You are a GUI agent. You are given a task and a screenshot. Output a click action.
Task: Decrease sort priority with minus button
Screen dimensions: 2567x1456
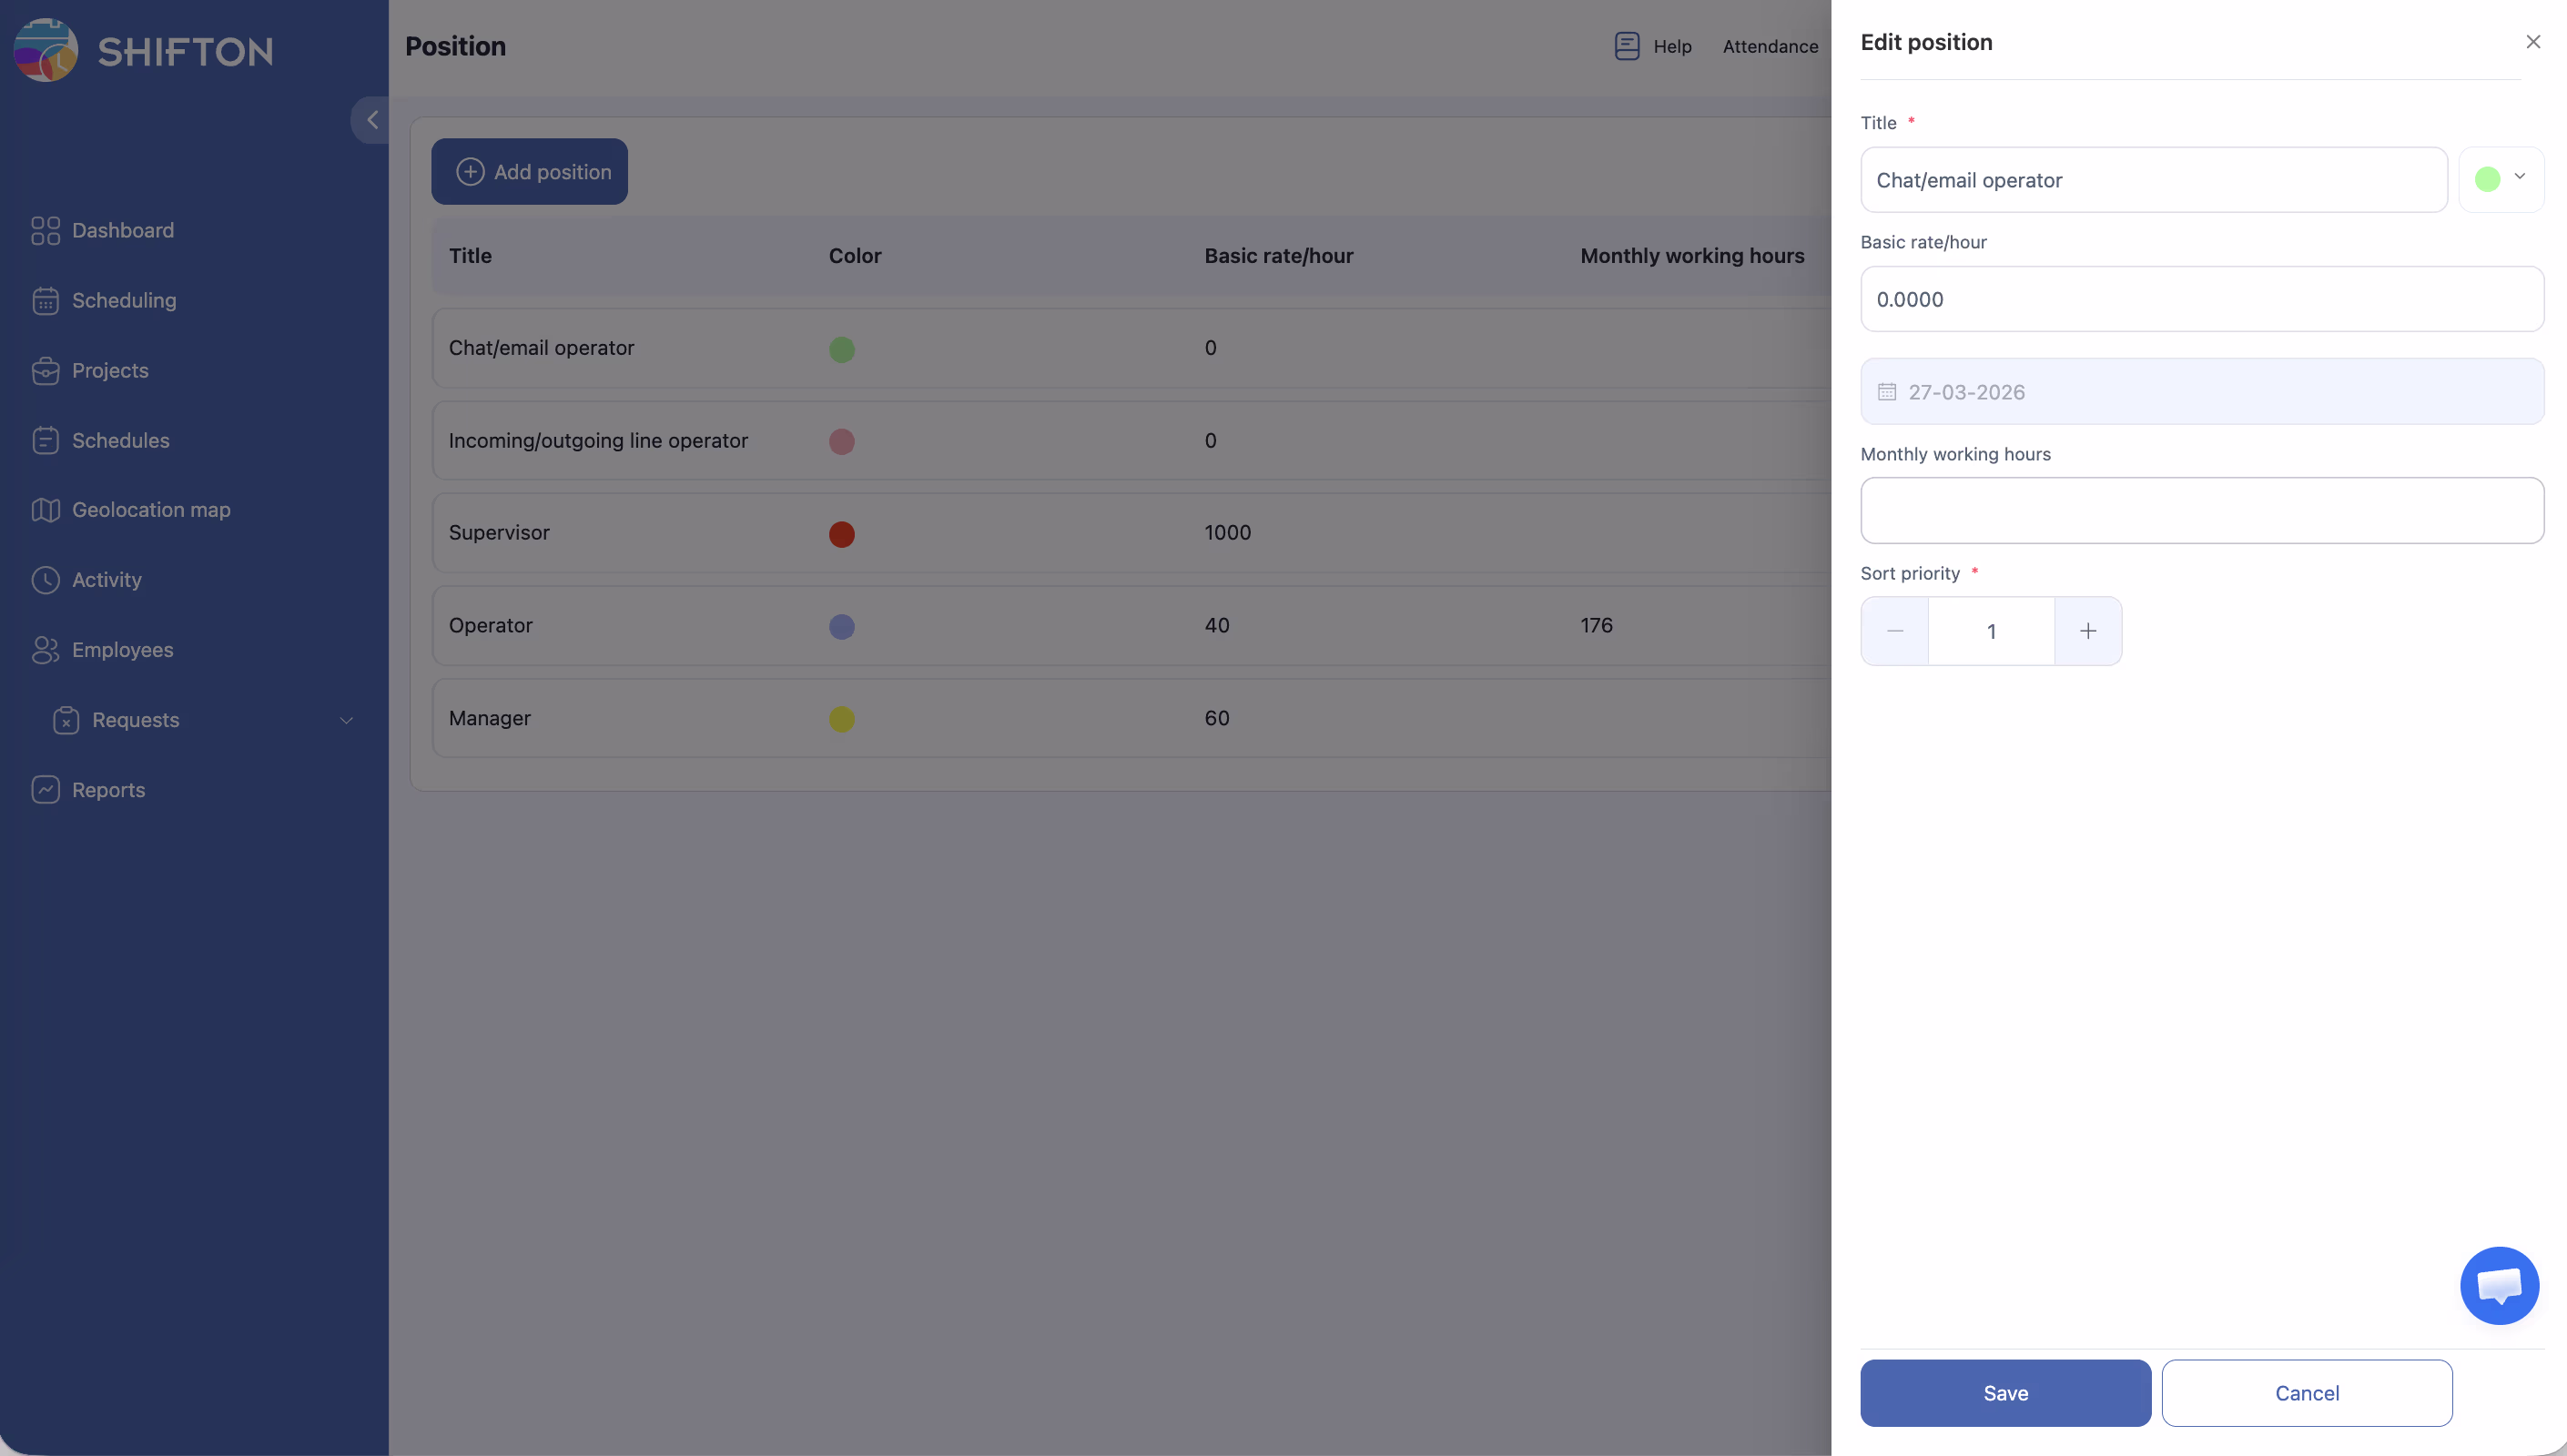point(1894,631)
